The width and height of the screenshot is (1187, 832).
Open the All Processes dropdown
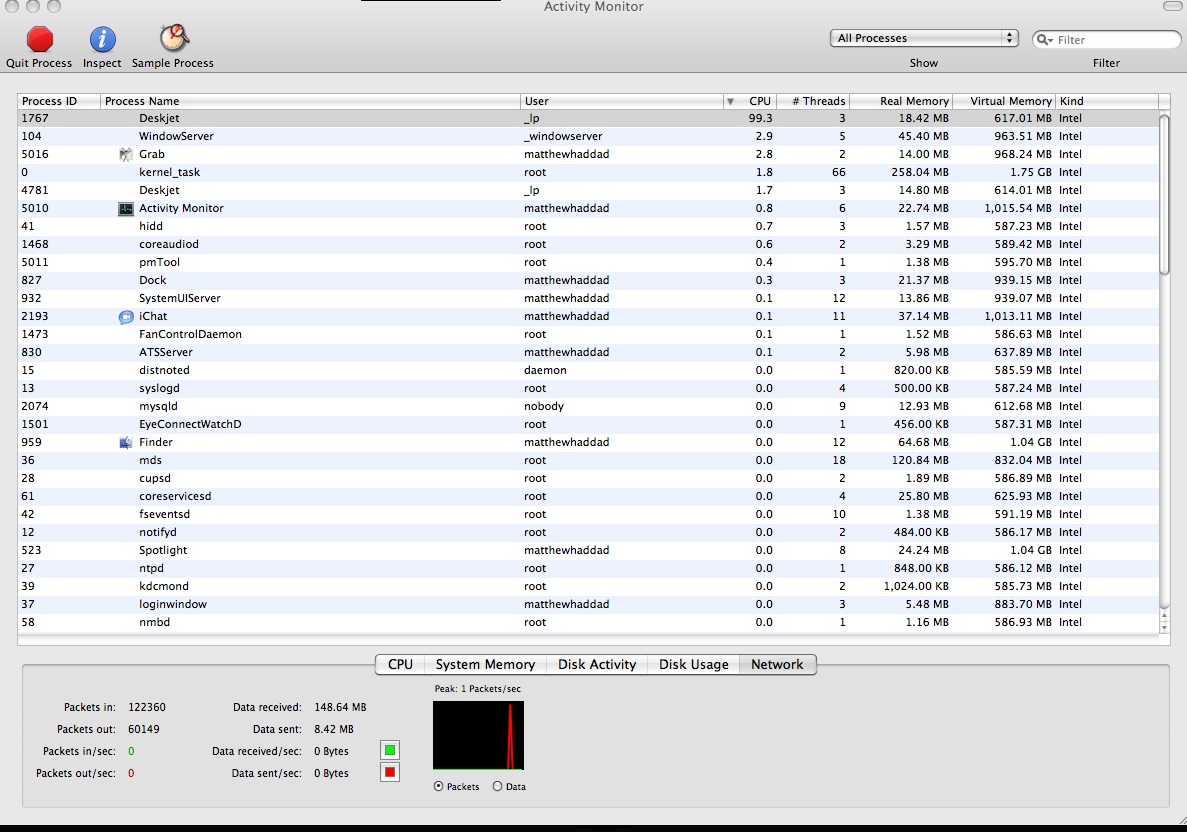pos(924,38)
